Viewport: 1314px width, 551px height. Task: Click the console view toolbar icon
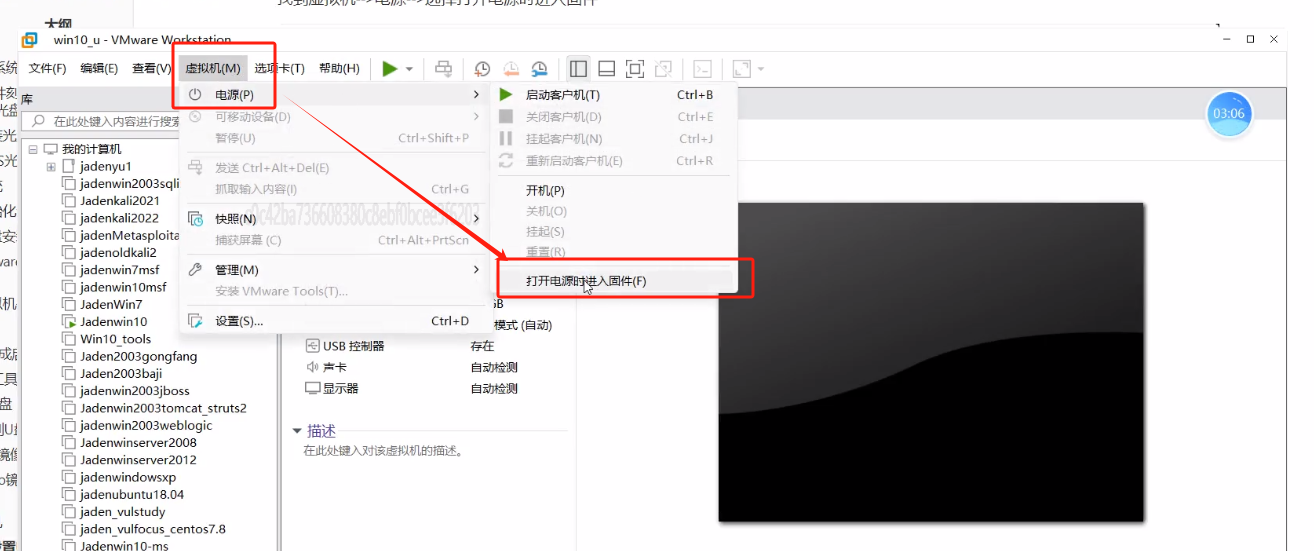(x=703, y=68)
